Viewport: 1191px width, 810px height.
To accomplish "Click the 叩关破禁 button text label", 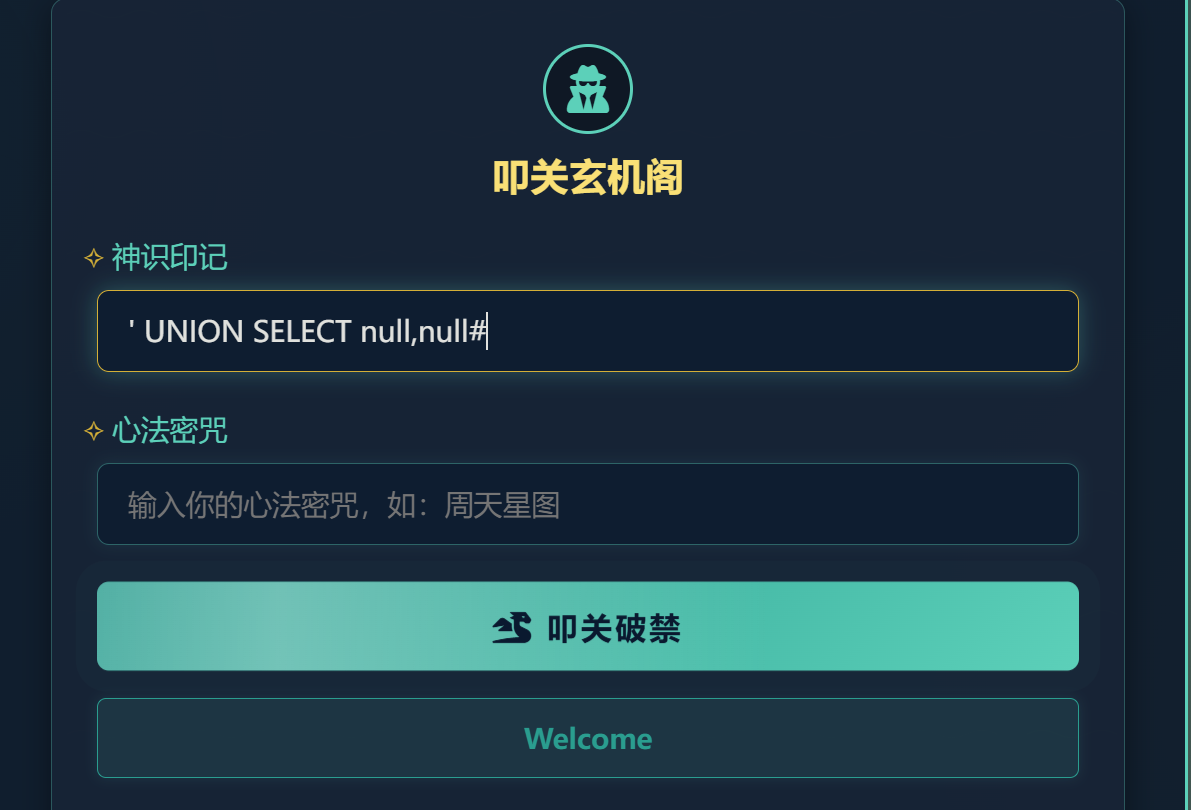I will click(614, 628).
